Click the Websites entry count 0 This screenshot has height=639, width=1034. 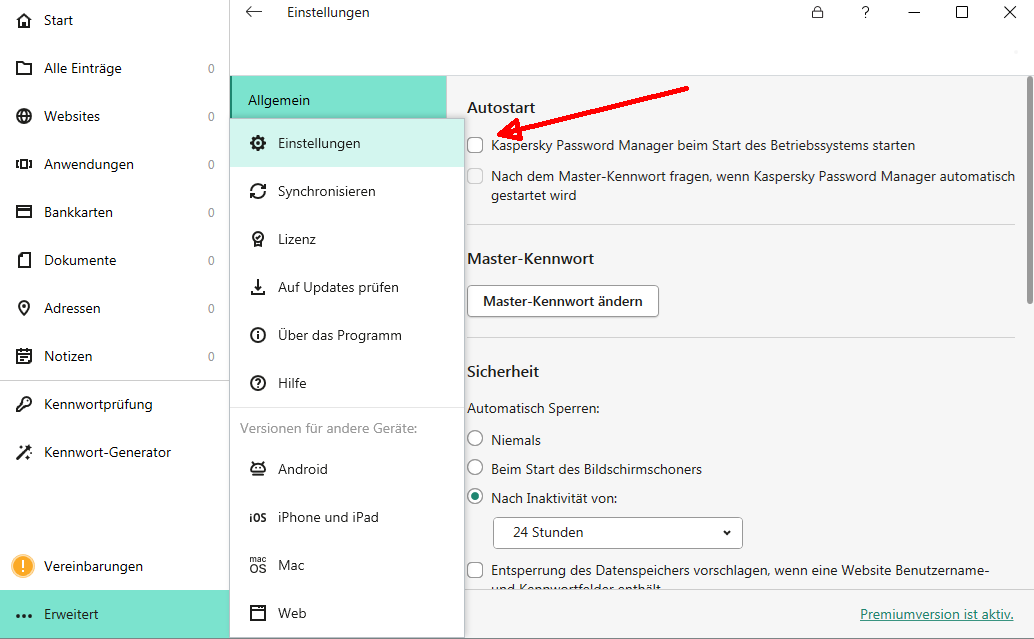point(211,117)
